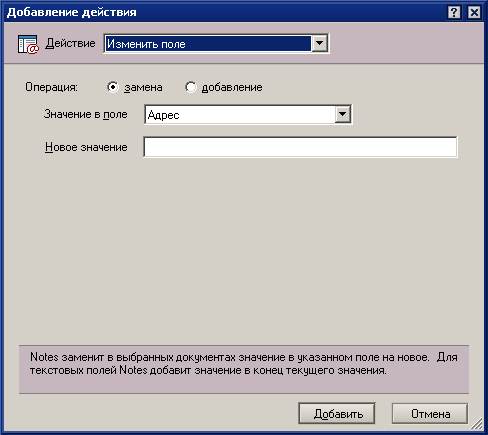The image size is (488, 435).
Task: Click the Добавить button
Action: (x=337, y=413)
